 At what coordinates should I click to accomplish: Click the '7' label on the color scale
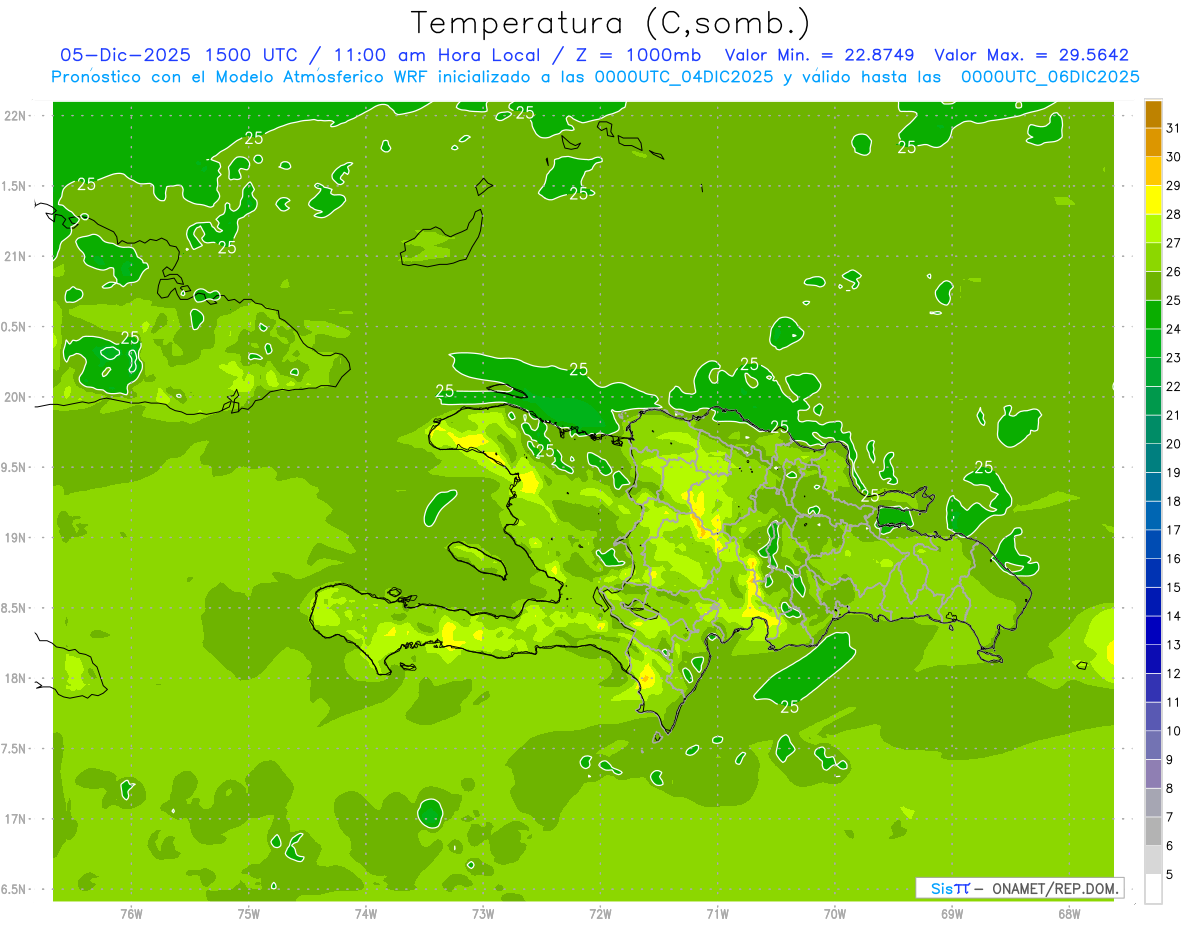(x=1169, y=818)
